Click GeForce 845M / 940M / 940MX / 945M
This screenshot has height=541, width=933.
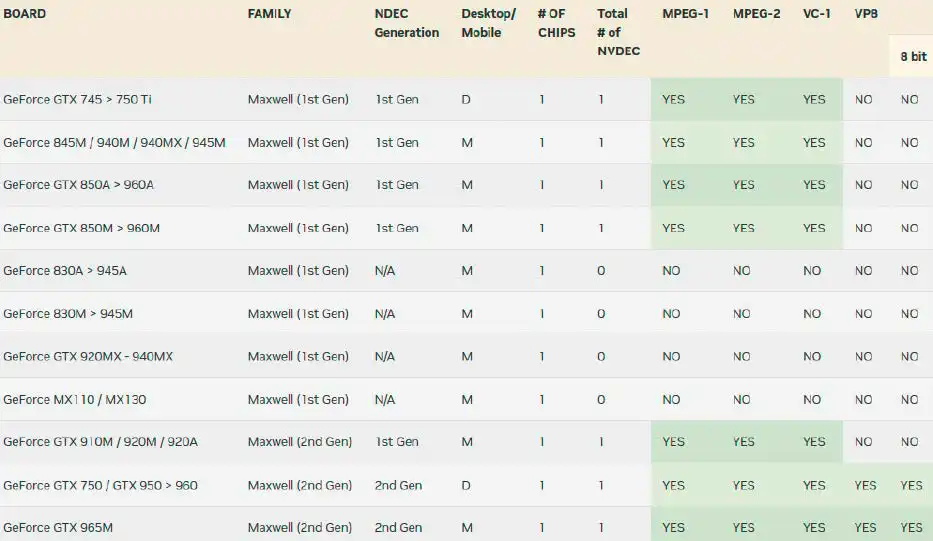pos(114,143)
